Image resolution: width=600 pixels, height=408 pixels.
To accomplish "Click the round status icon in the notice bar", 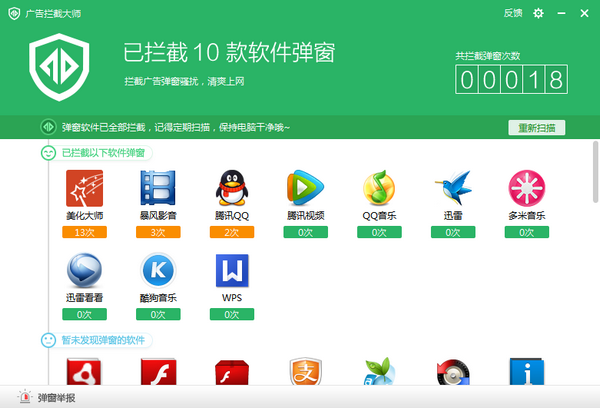I will pos(48,127).
